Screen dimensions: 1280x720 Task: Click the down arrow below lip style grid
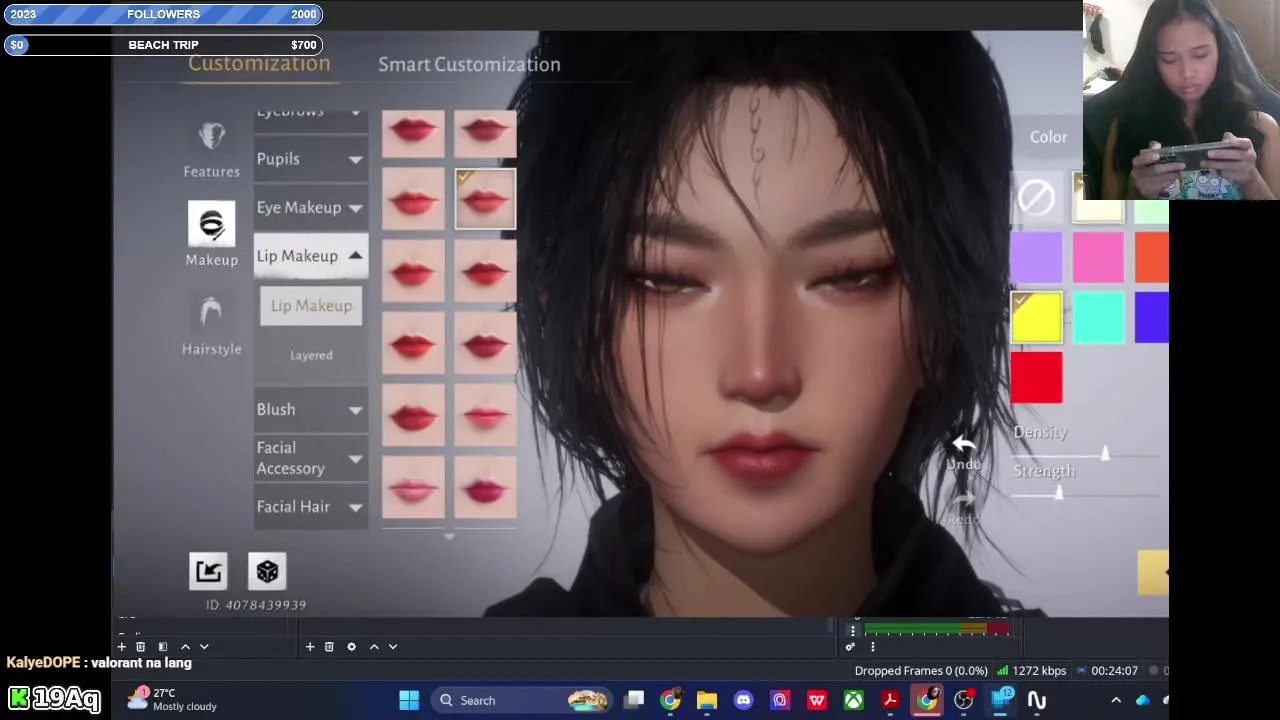[449, 537]
